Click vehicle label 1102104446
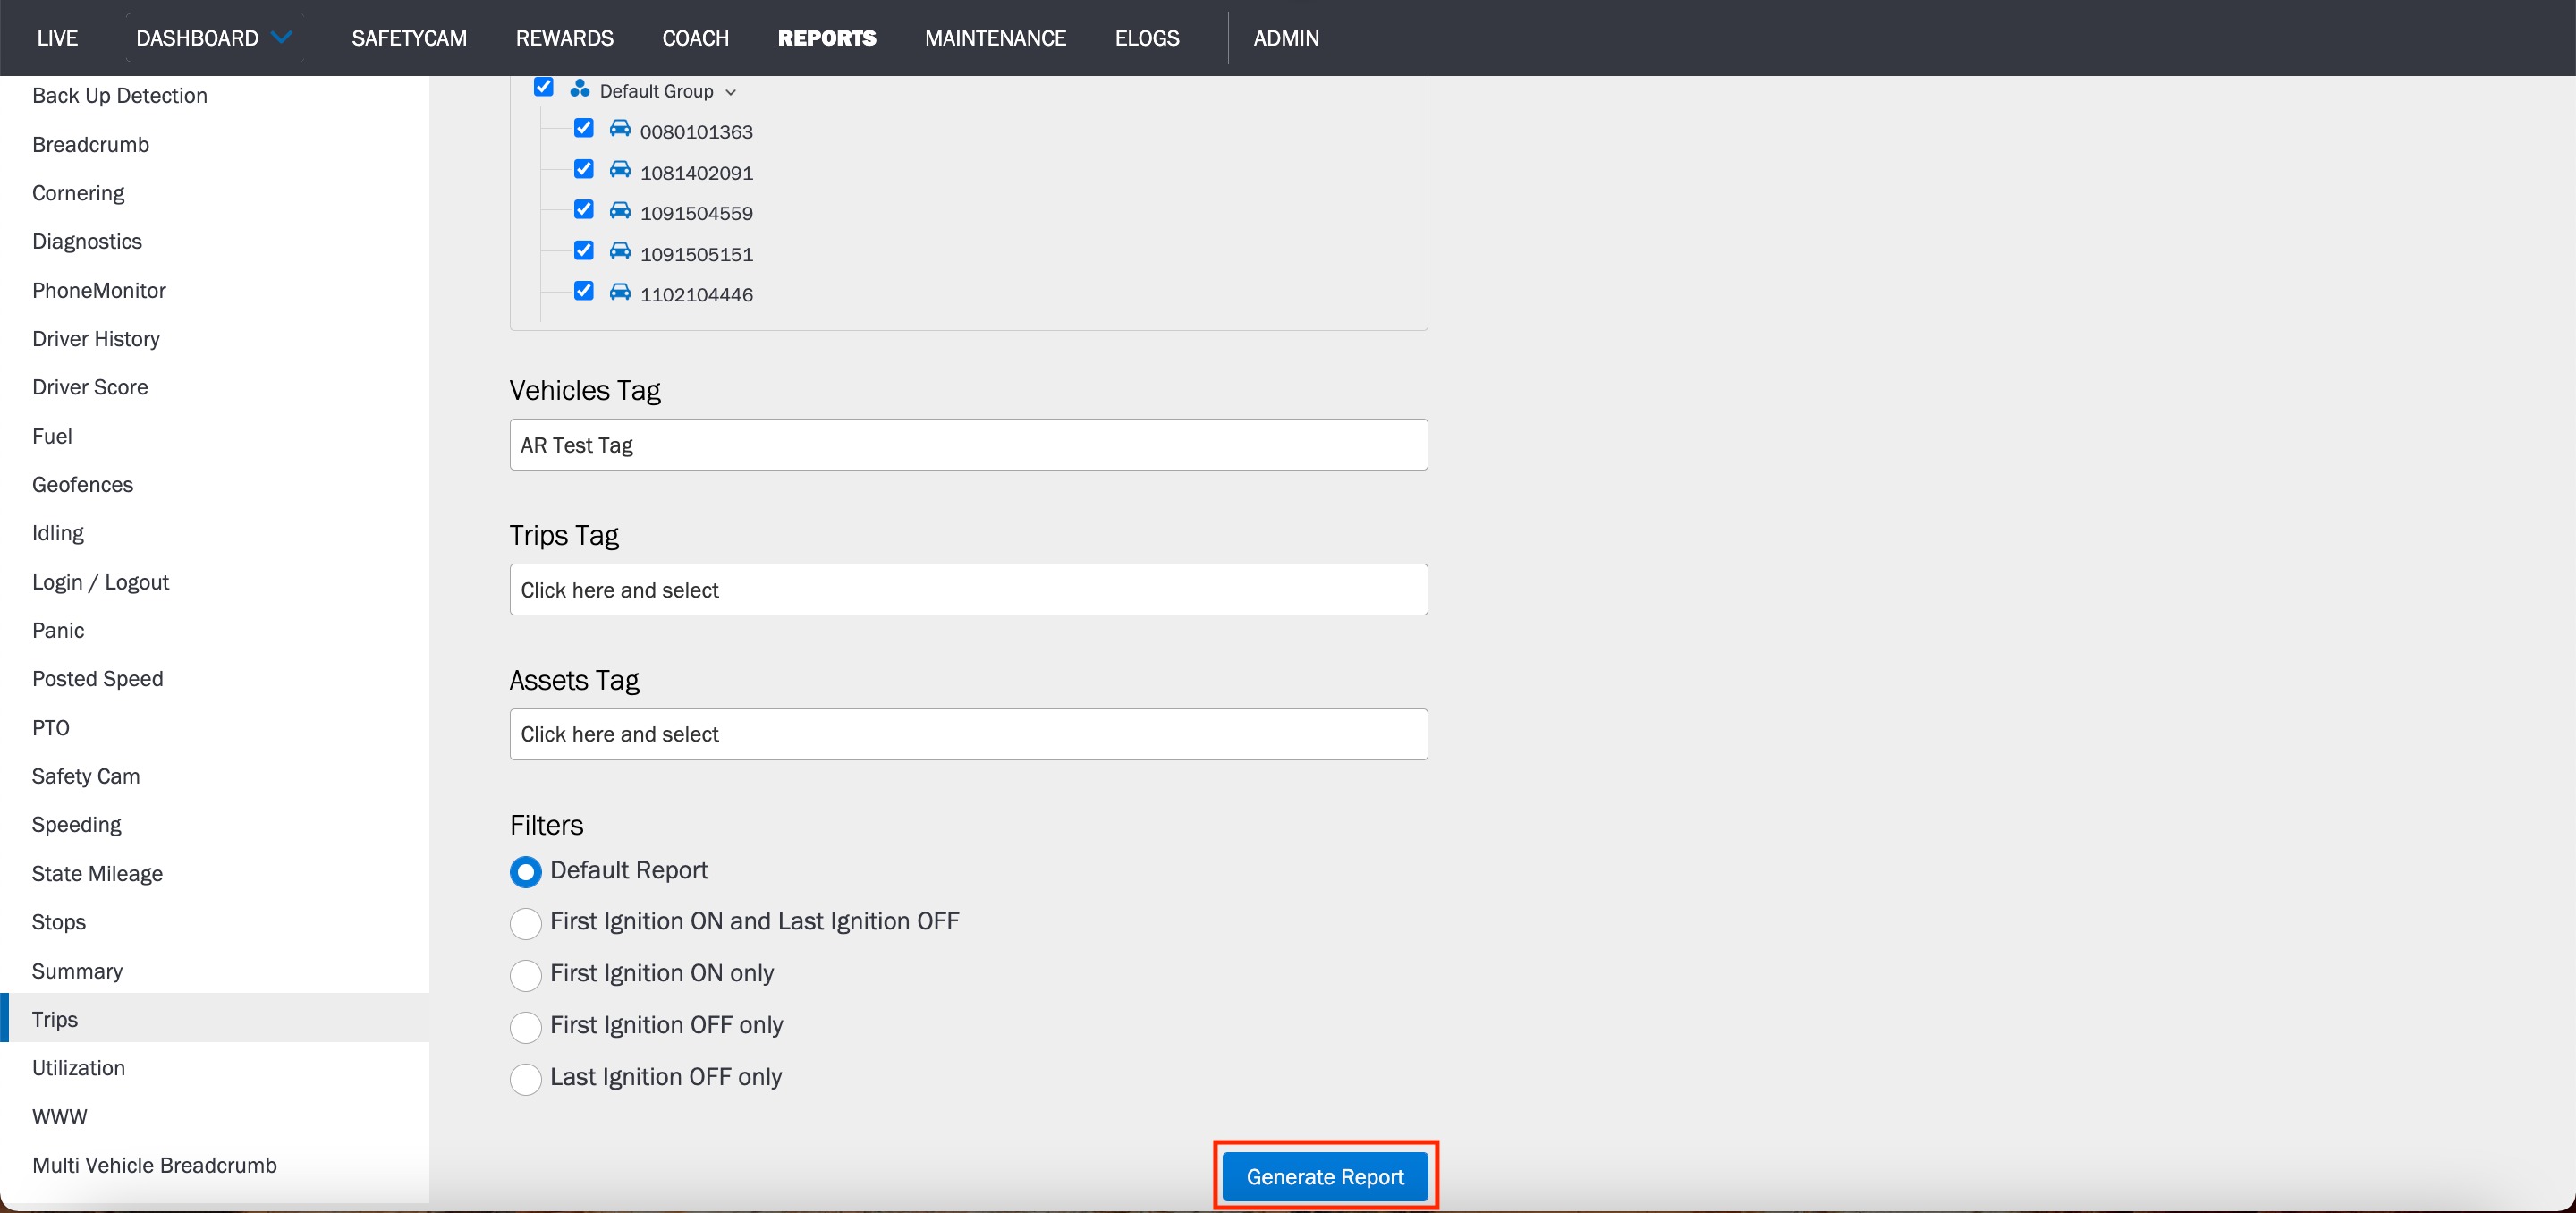This screenshot has width=2576, height=1213. pyautogui.click(x=696, y=295)
